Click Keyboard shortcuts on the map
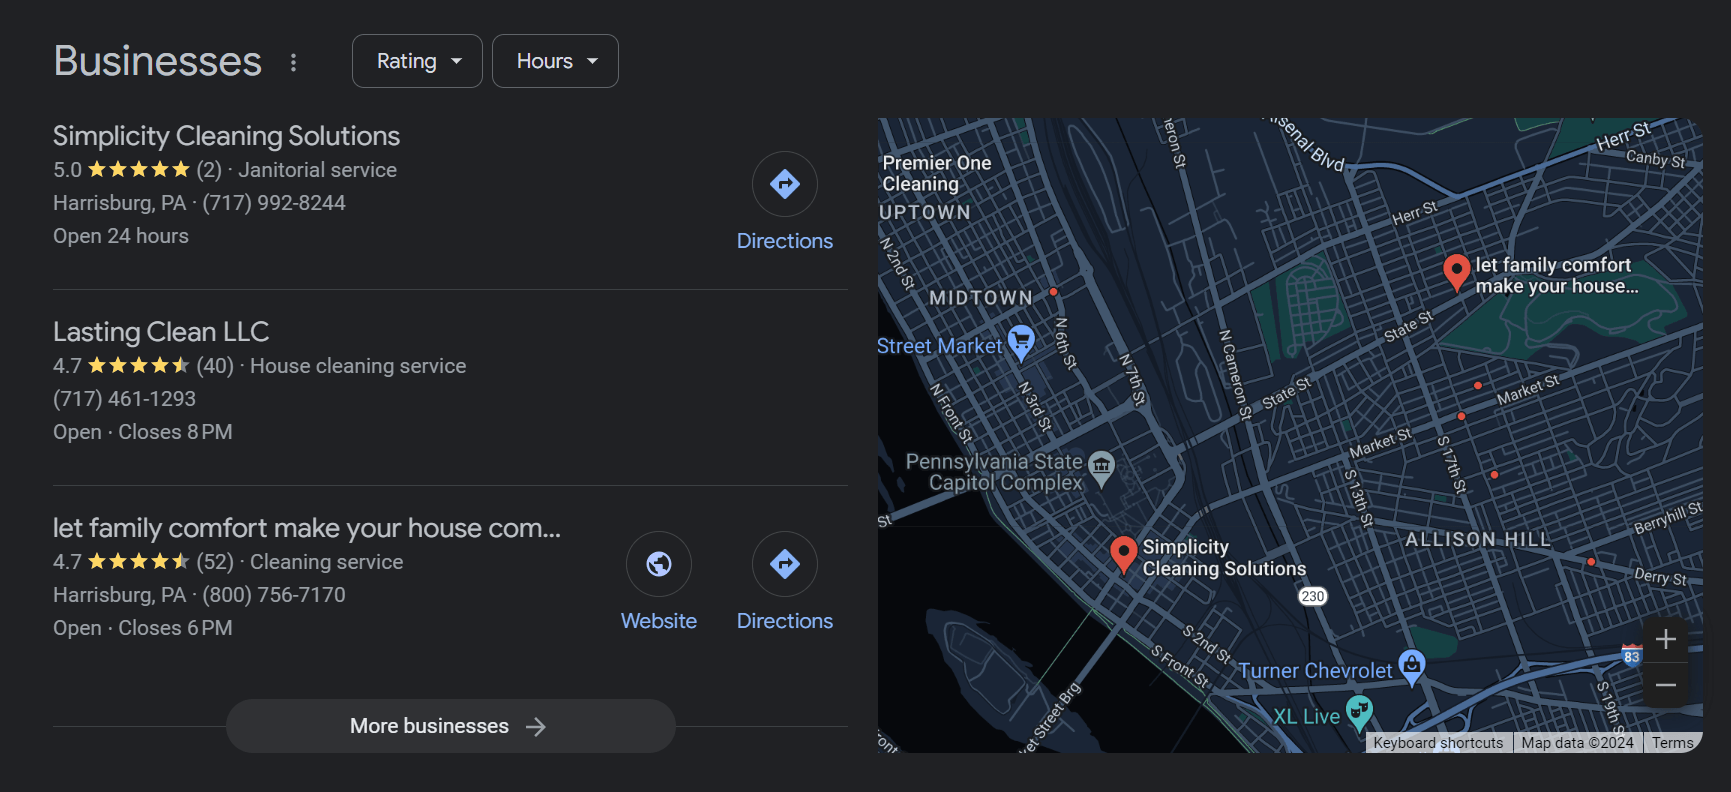 coord(1438,743)
